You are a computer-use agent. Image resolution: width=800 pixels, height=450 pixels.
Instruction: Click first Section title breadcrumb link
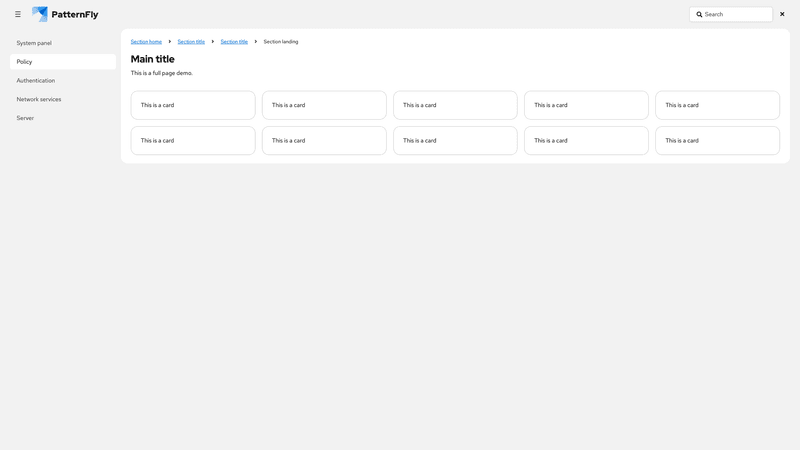tap(191, 42)
